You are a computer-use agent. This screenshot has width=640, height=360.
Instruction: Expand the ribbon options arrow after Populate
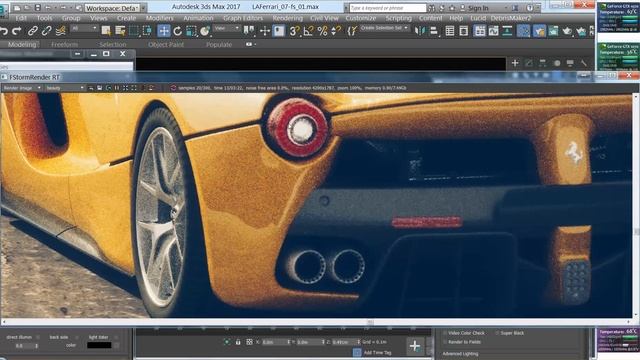click(255, 44)
